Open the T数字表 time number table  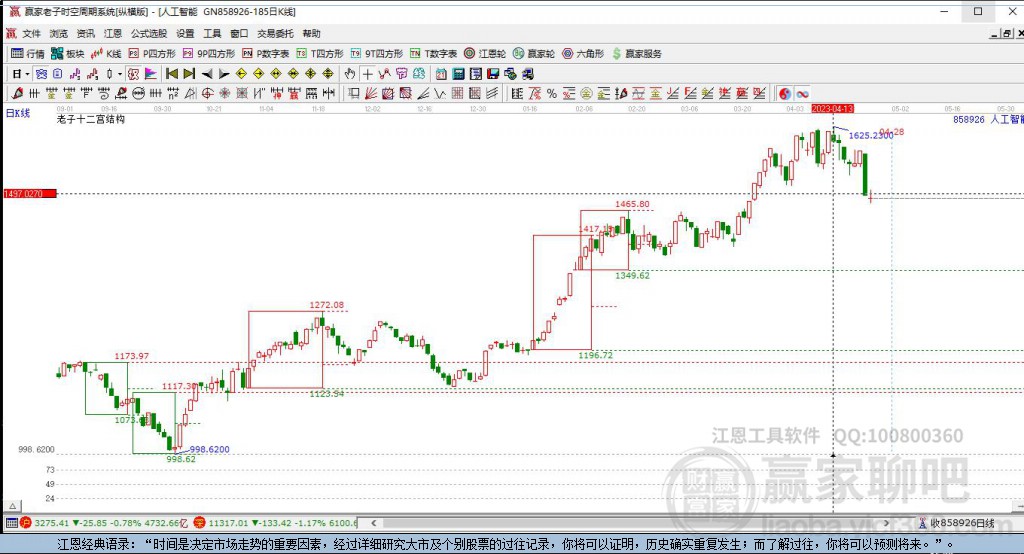point(434,54)
